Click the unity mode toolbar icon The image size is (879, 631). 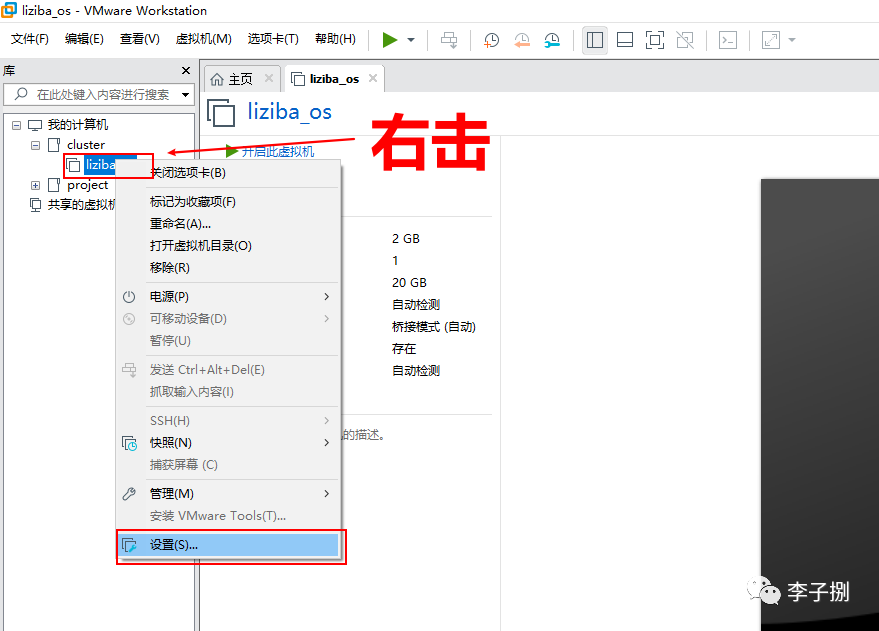(x=685, y=40)
